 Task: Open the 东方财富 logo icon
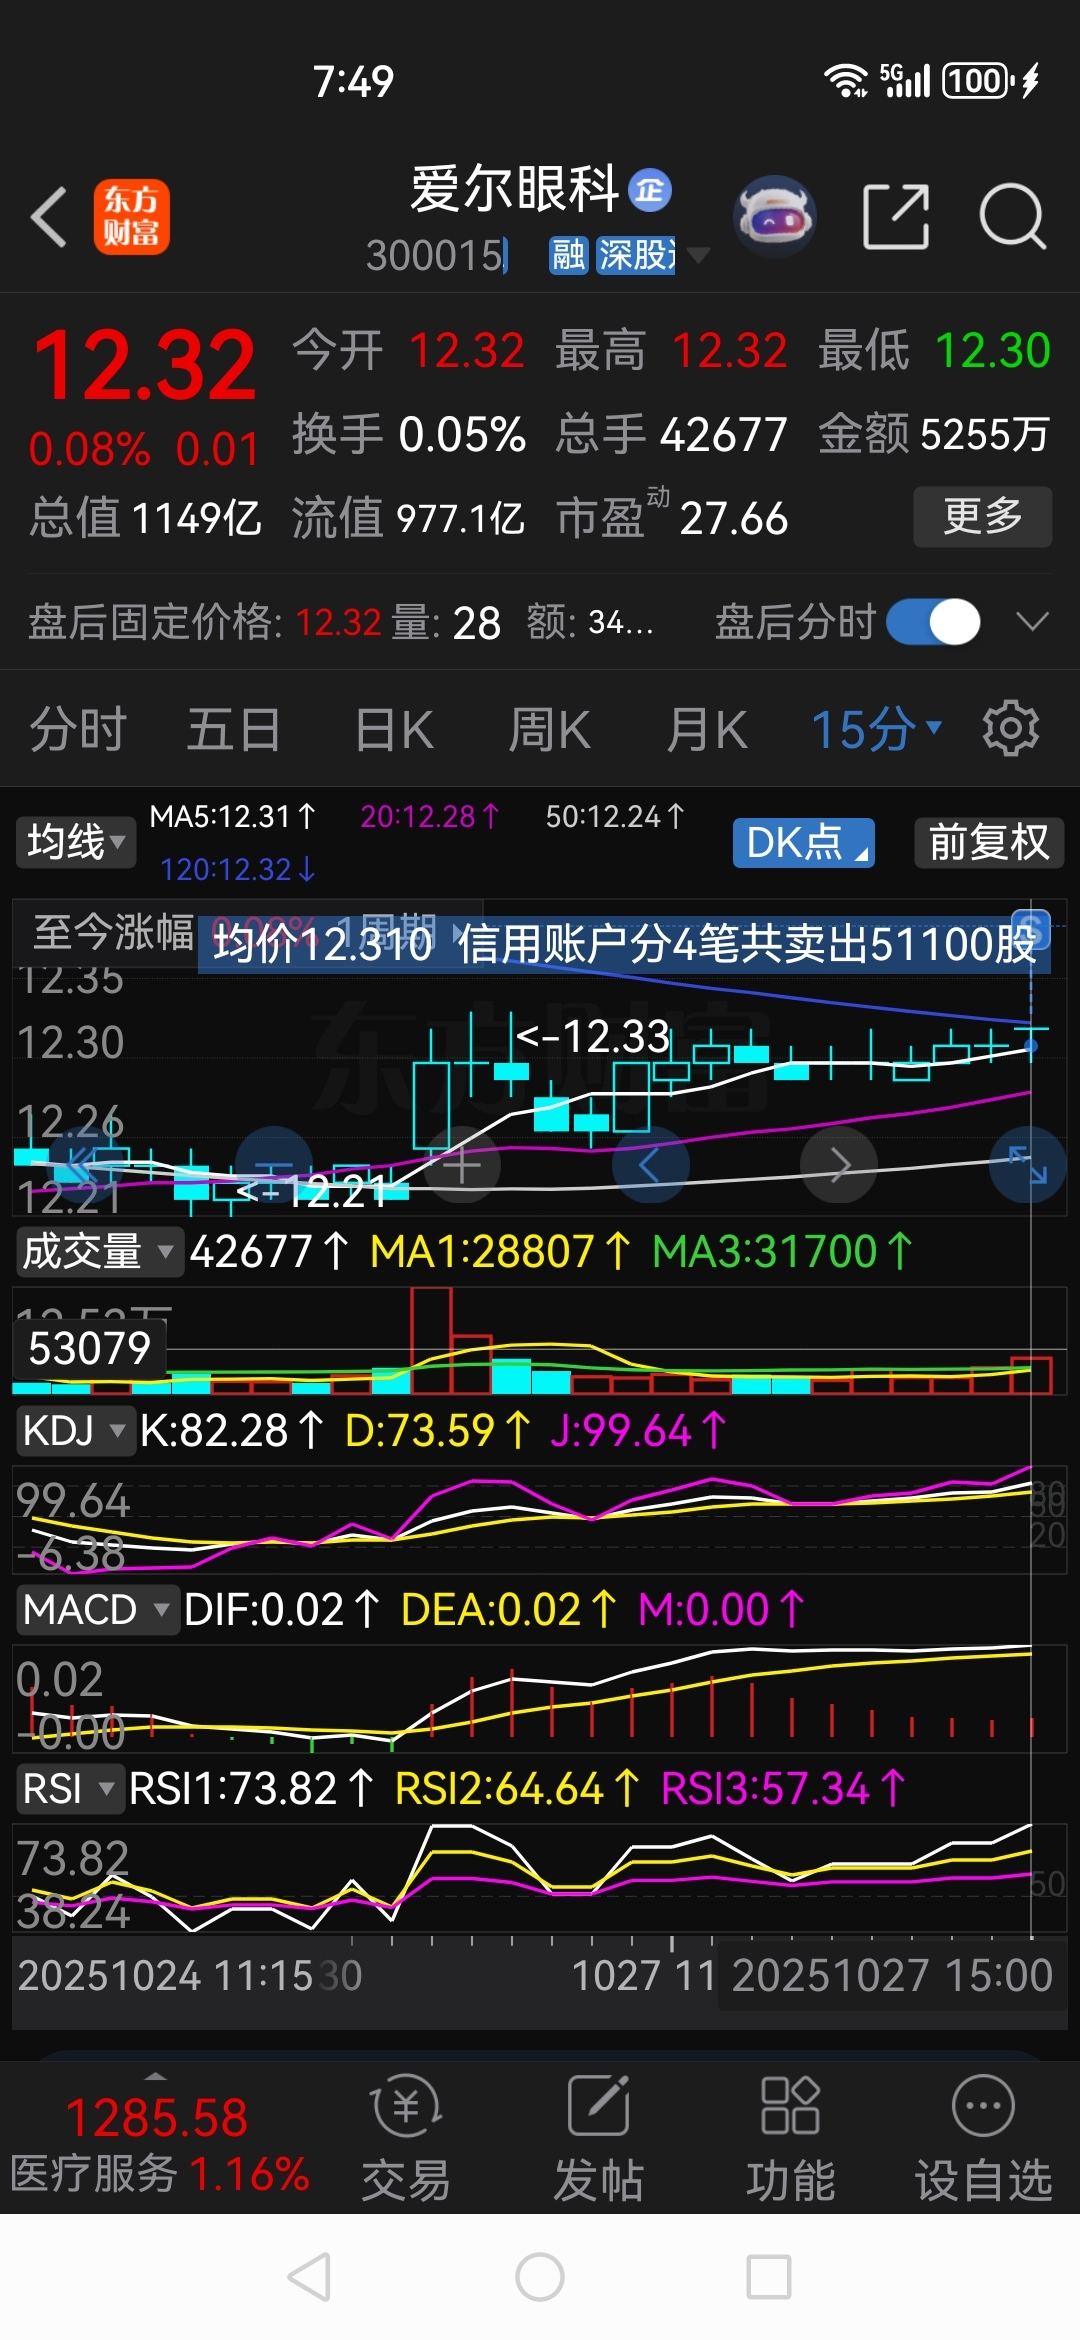(x=132, y=217)
